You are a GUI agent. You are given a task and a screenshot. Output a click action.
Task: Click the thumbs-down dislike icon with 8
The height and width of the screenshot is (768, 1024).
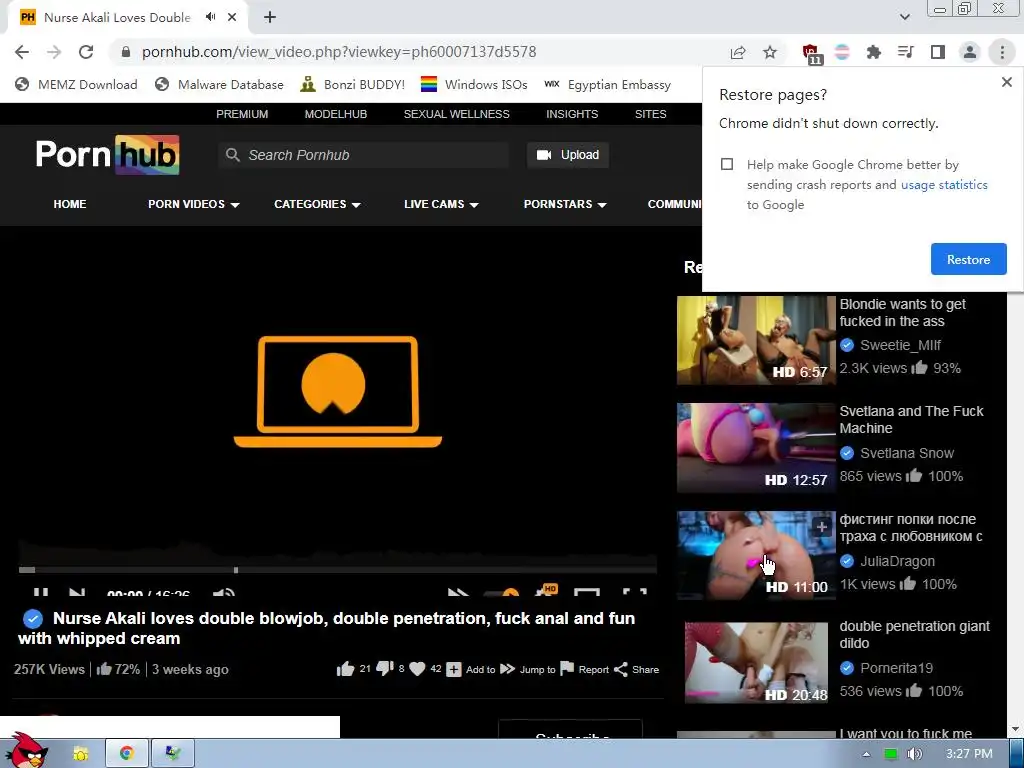point(385,669)
